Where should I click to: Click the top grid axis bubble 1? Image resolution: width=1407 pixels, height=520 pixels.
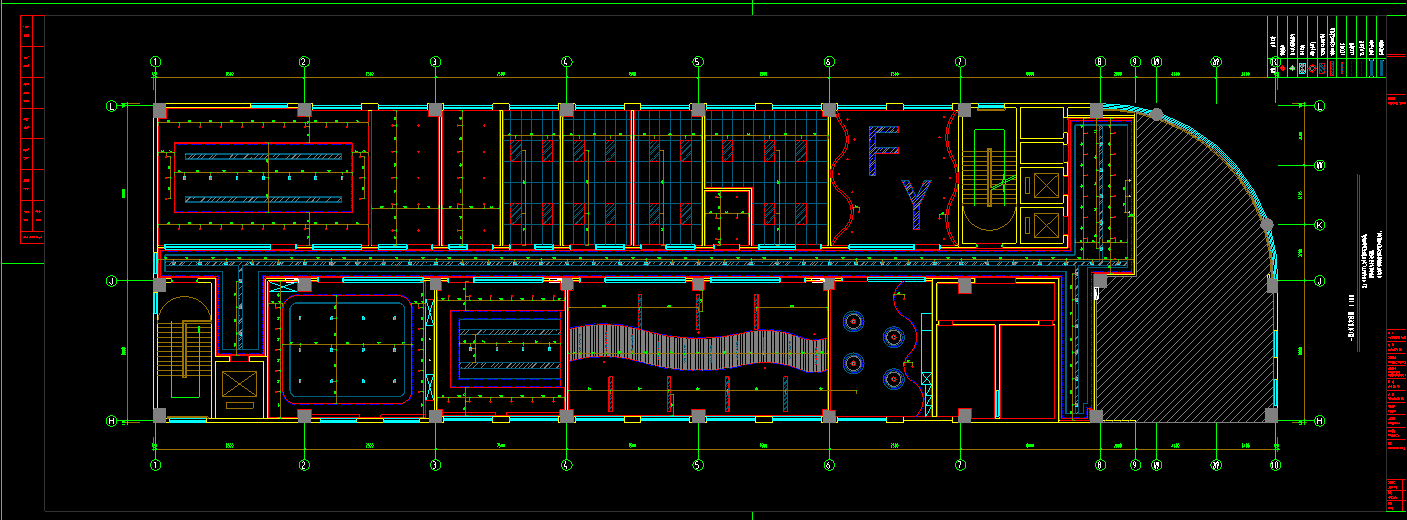pyautogui.click(x=155, y=62)
